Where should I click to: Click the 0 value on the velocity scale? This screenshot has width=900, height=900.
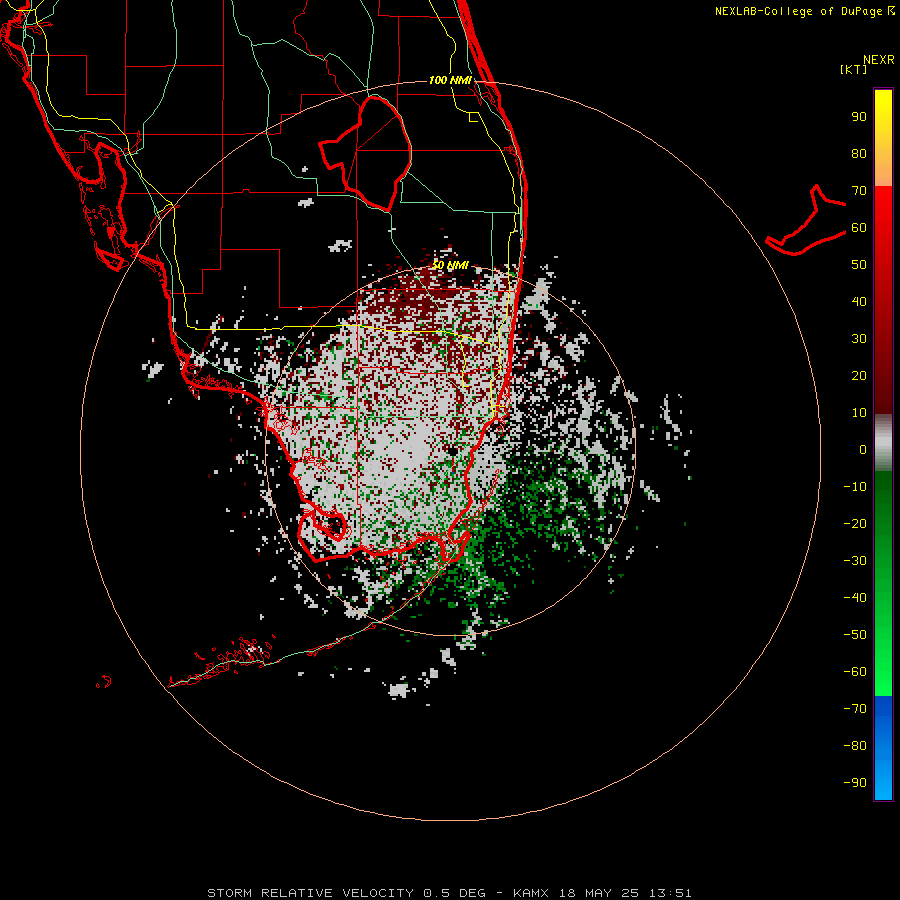pos(863,449)
